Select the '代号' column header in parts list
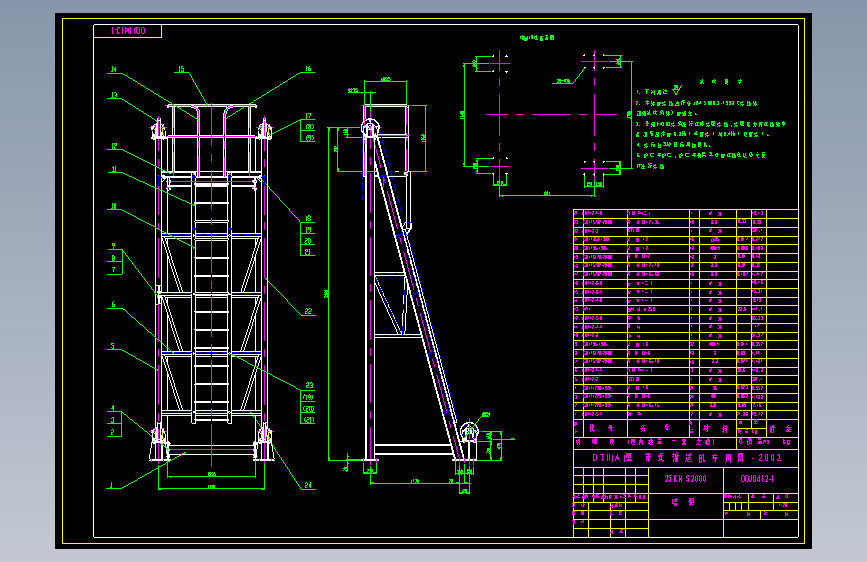 coord(600,428)
